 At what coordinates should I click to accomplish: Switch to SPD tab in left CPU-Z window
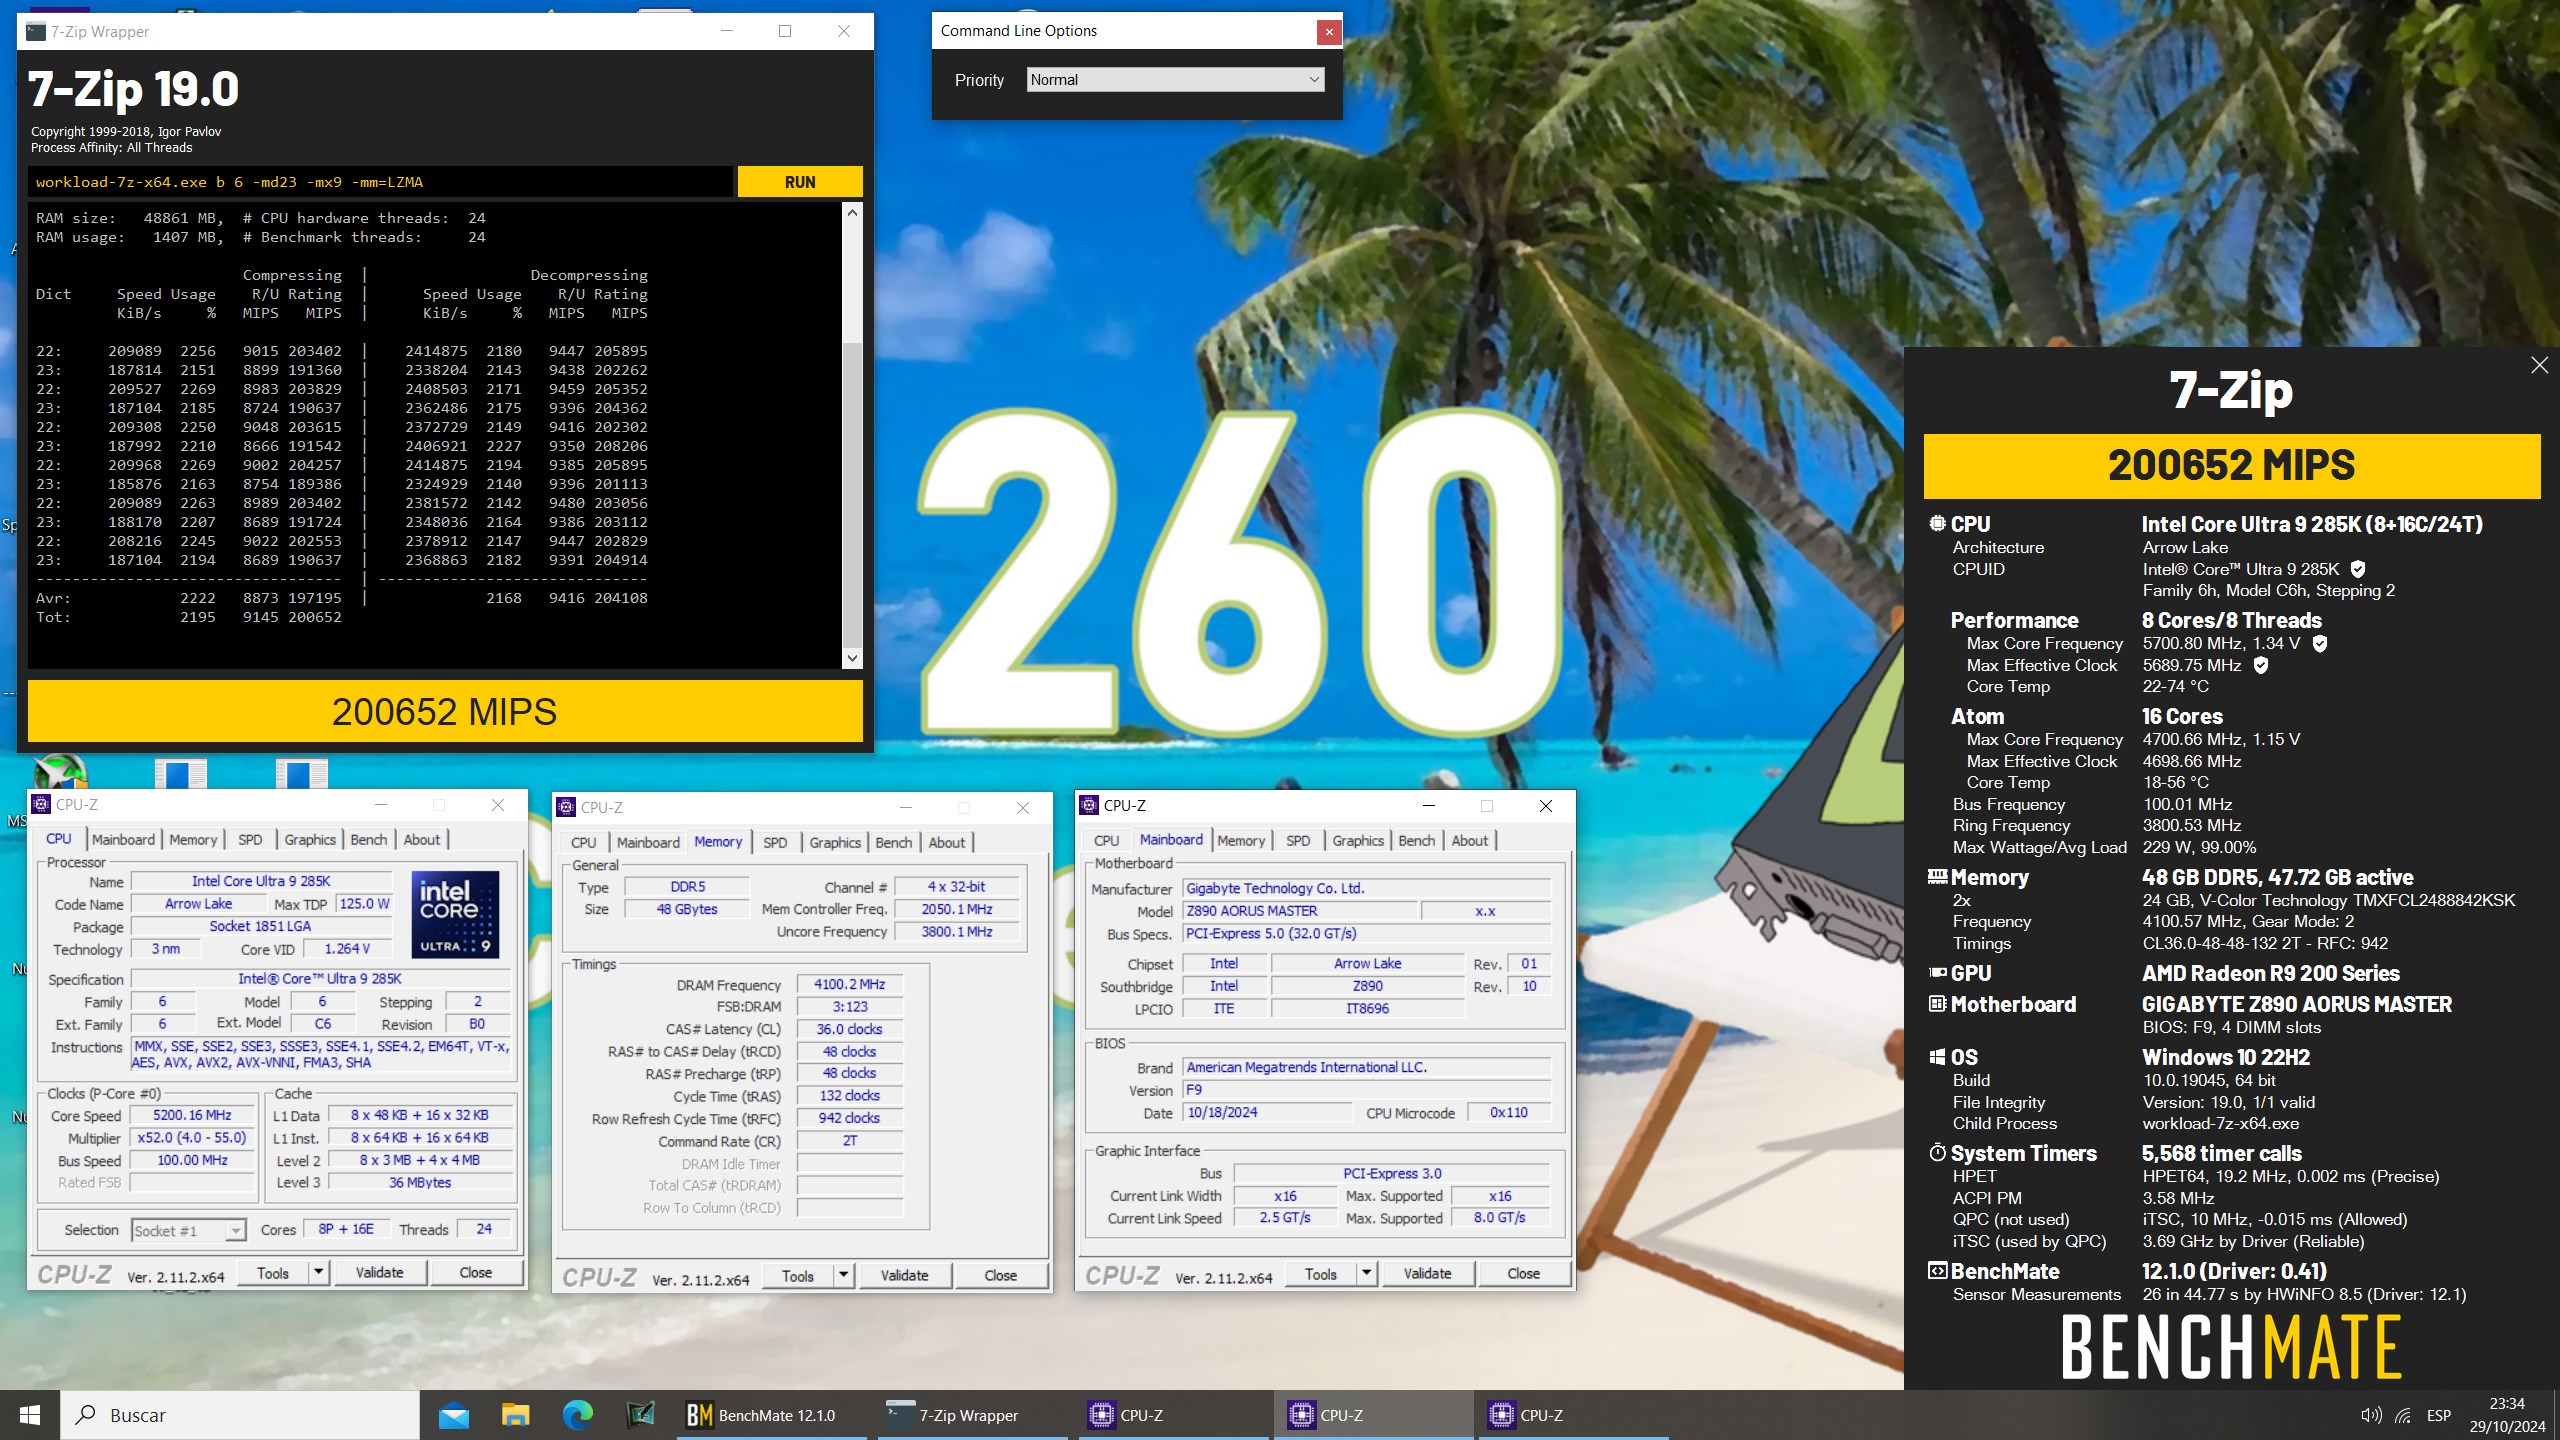(250, 840)
